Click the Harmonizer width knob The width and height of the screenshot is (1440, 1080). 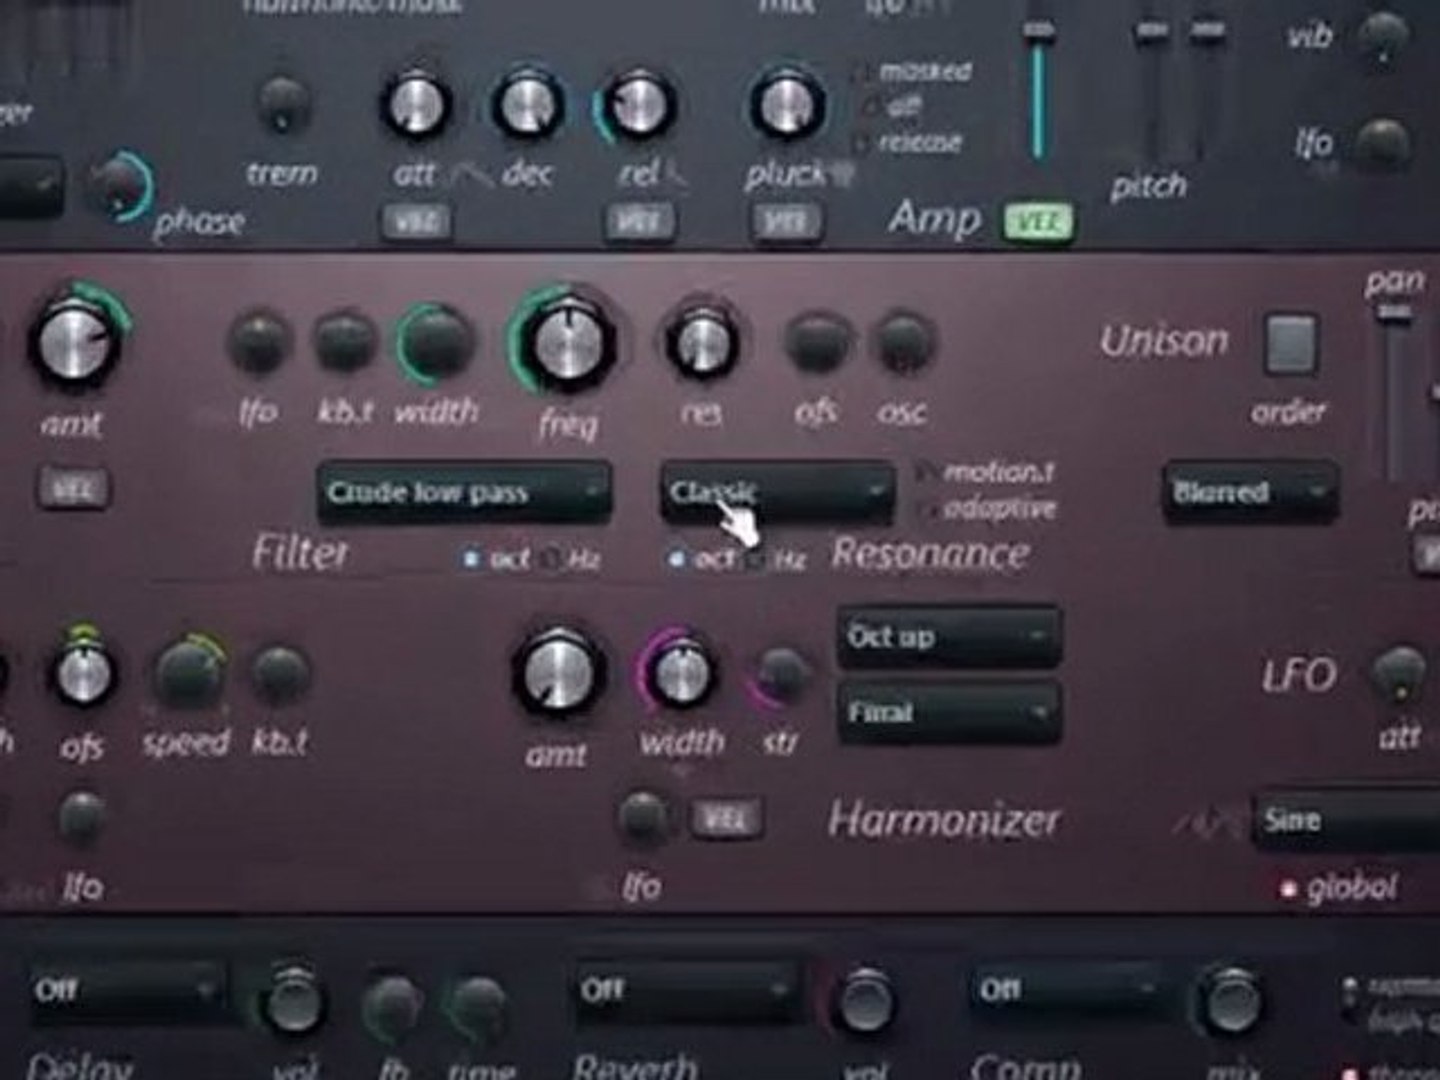pos(680,673)
